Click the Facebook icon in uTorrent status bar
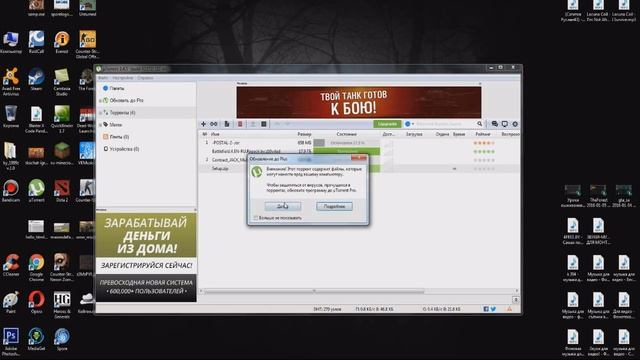The height and width of the screenshot is (360, 640). click(486, 309)
